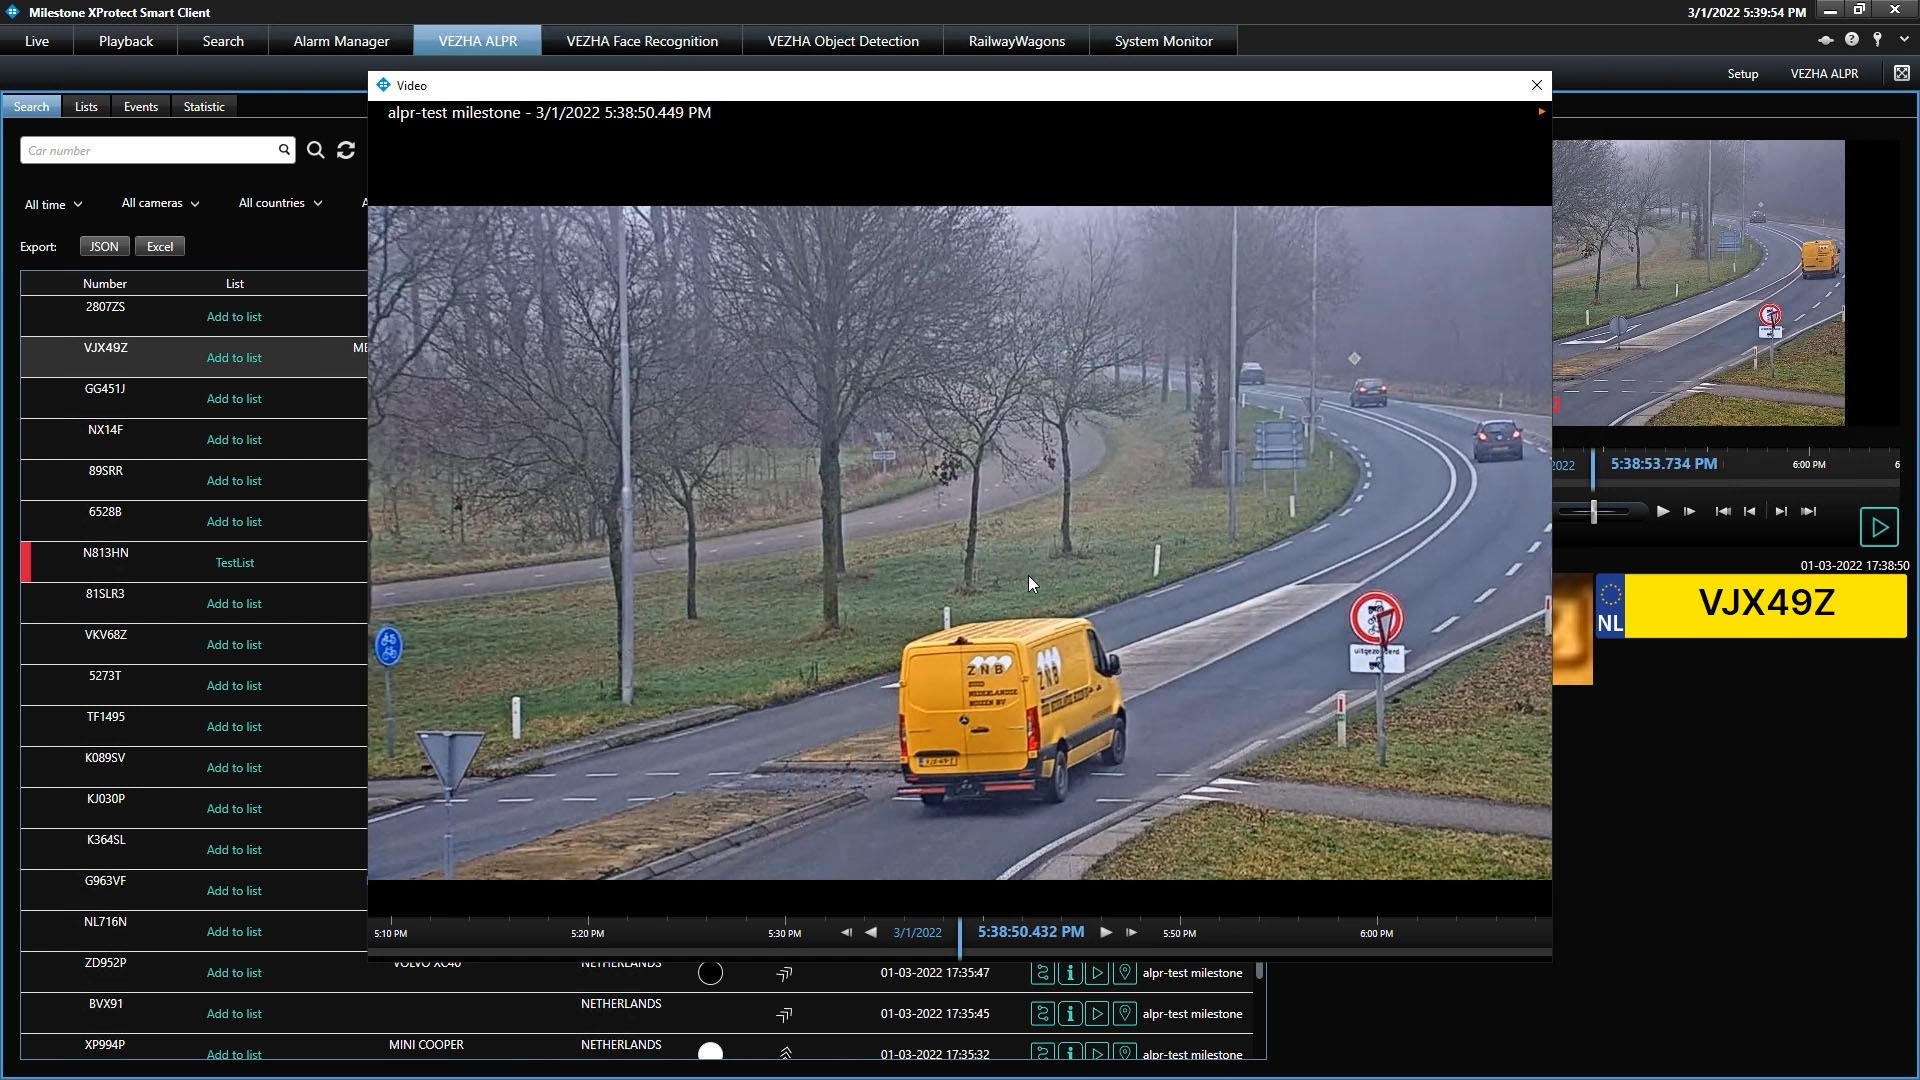Go to next sequence in right preview controls
The image size is (1920, 1080).
[x=1781, y=511]
